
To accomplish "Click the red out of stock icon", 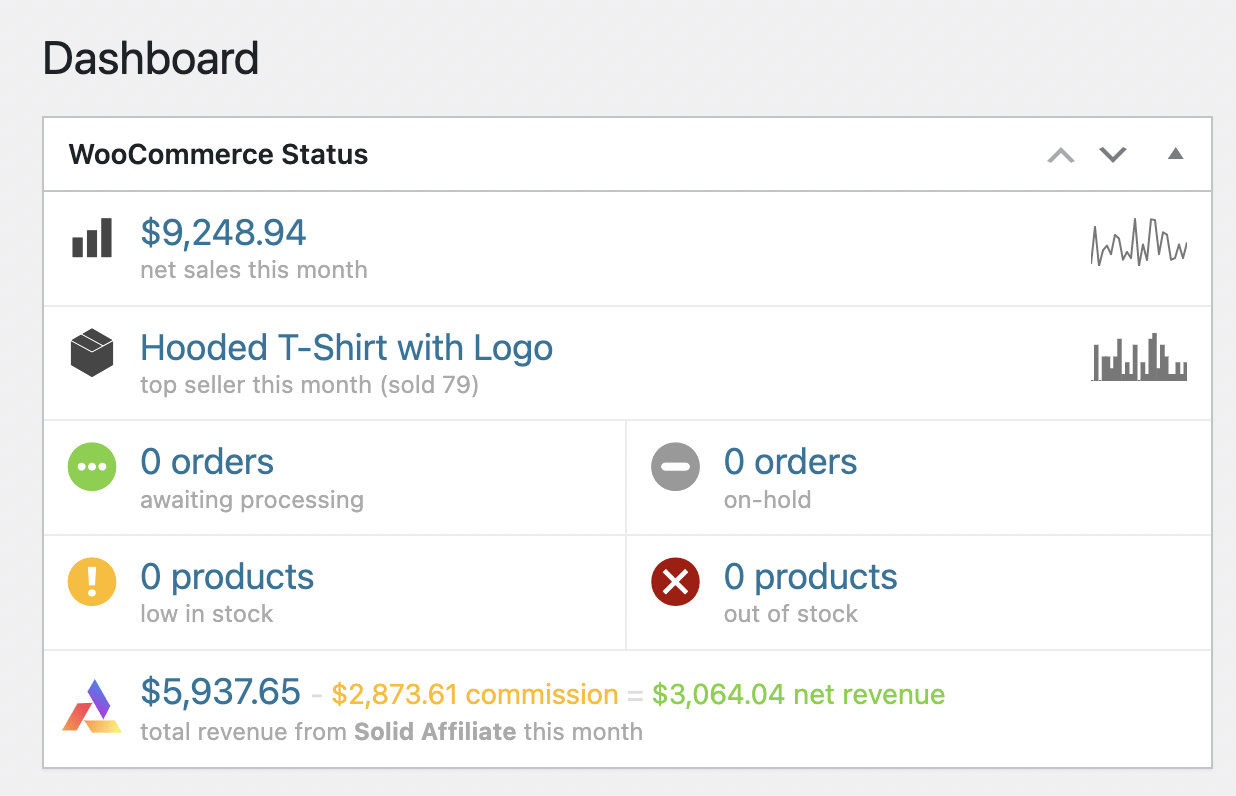I will tap(676, 581).
